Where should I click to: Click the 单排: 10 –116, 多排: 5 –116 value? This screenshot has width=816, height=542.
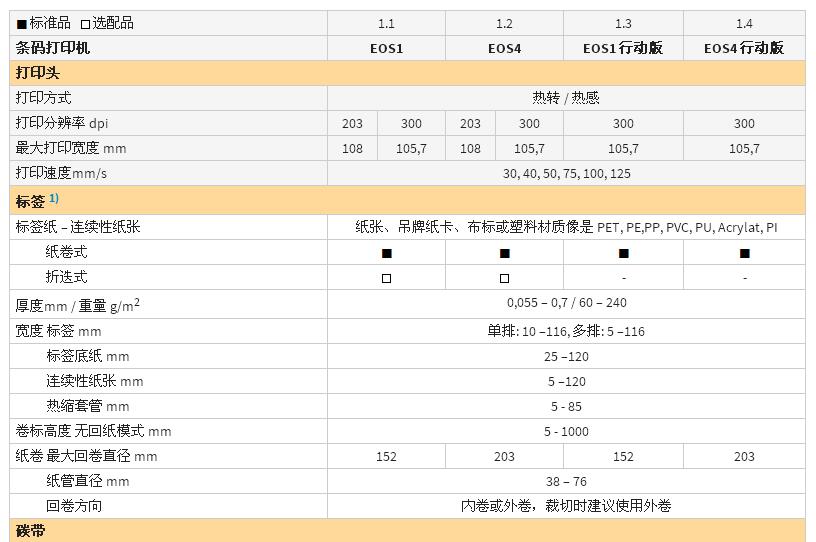[566, 331]
